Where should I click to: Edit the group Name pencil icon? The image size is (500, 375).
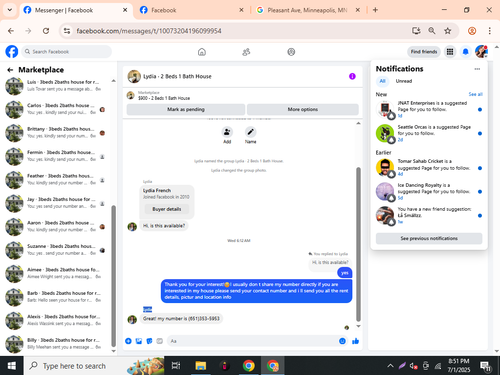point(250,132)
